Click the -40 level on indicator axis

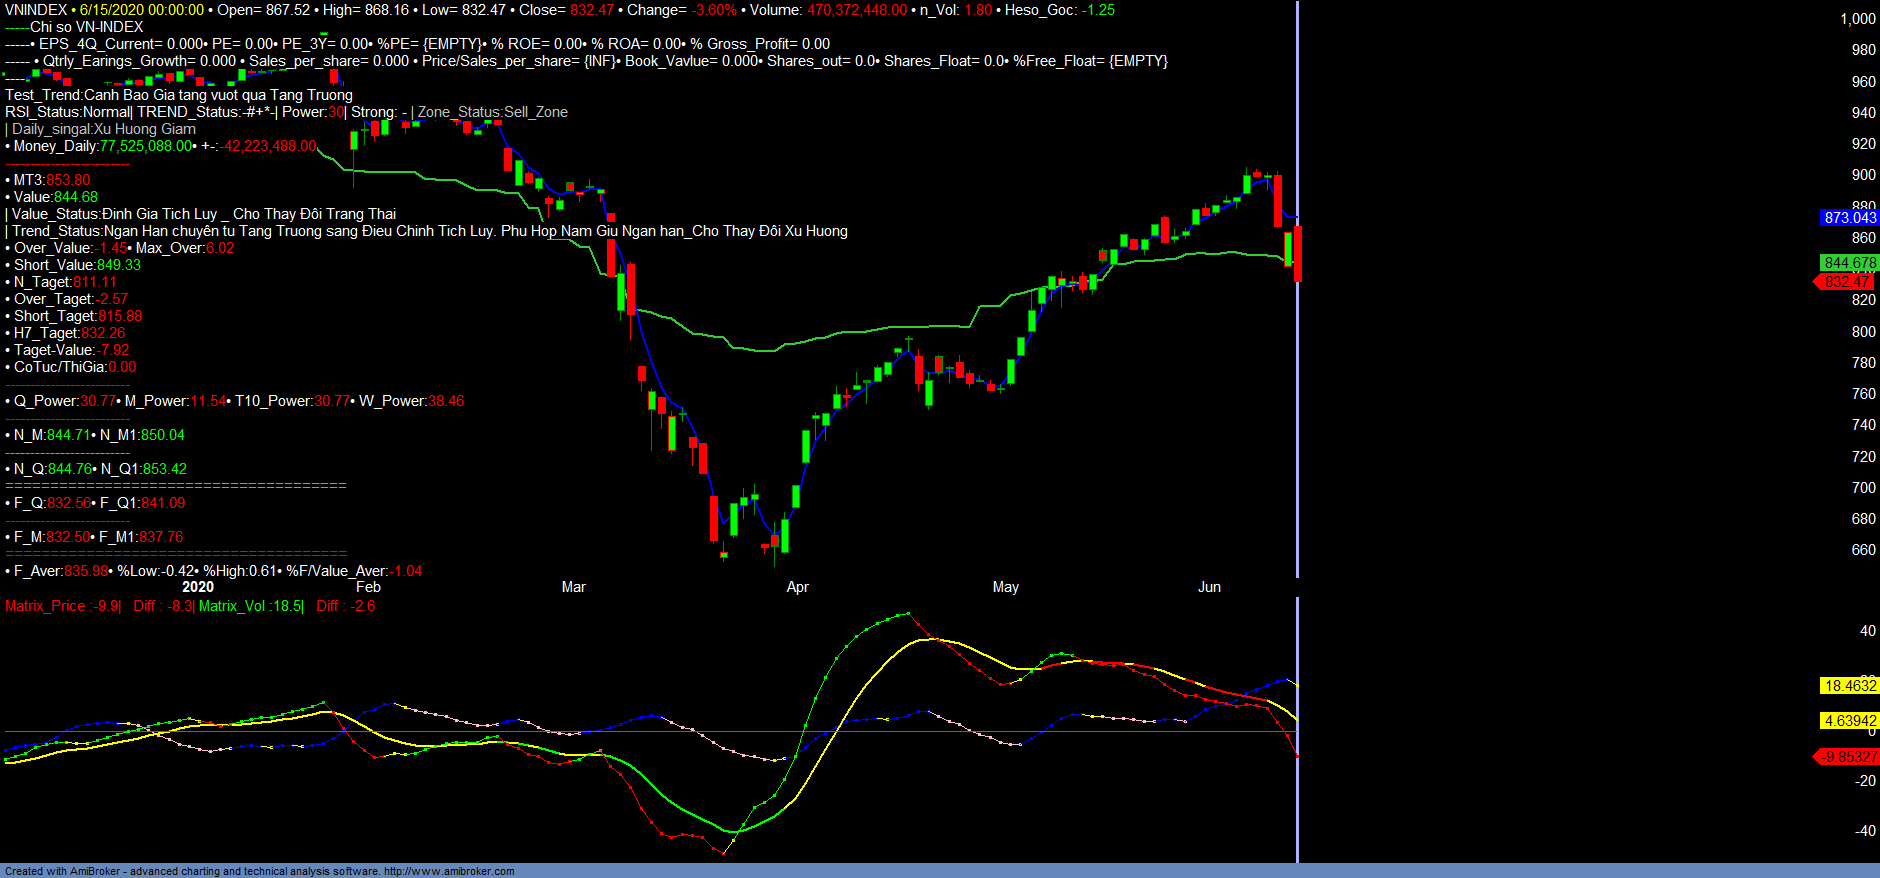click(1865, 831)
